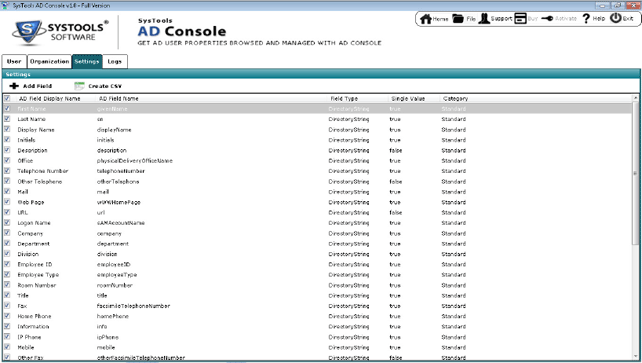The height and width of the screenshot is (363, 642).
Task: Sort by Field Type column header
Action: pos(344,99)
